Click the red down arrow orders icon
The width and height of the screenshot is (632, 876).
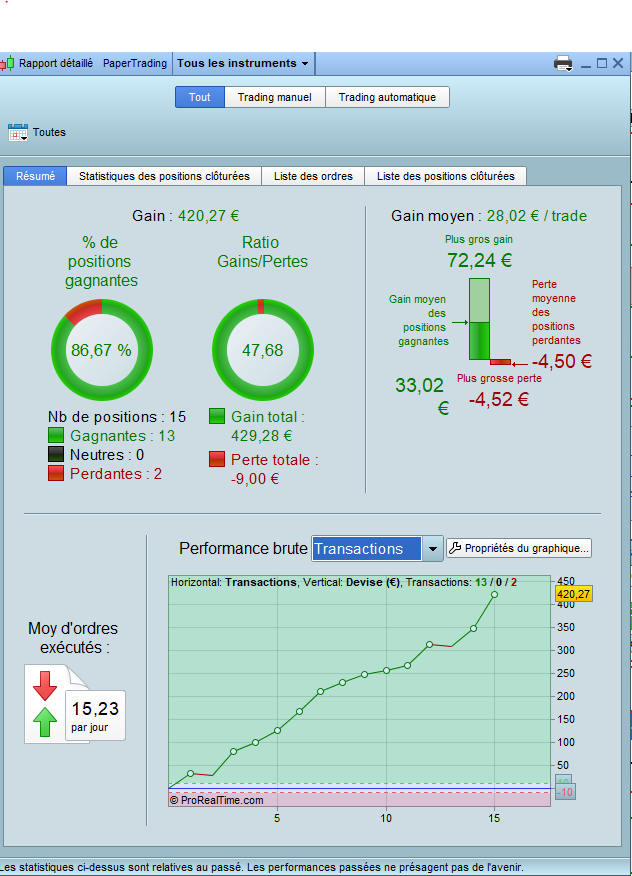coord(45,685)
